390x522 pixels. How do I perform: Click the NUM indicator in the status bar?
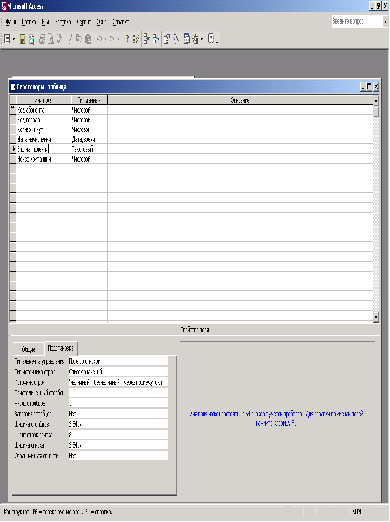pos(357,512)
